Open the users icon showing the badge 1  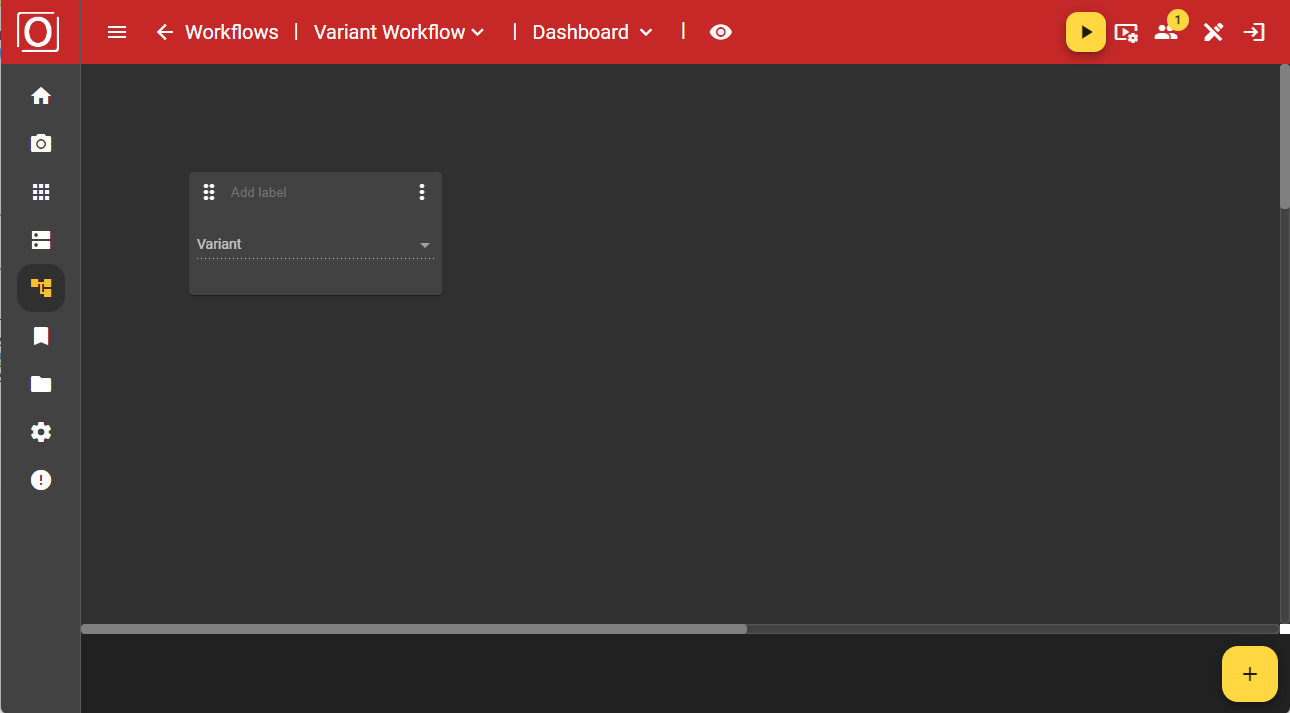click(x=1166, y=31)
